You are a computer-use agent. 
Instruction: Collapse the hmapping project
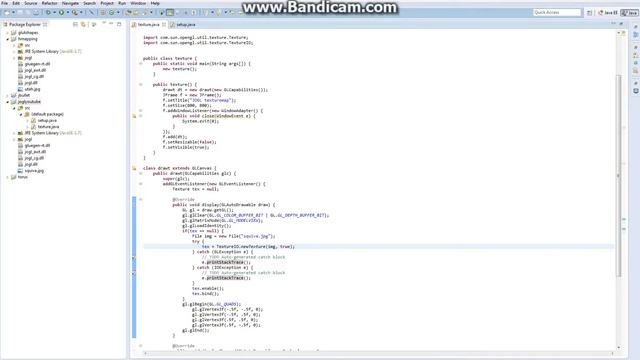tap(7, 39)
